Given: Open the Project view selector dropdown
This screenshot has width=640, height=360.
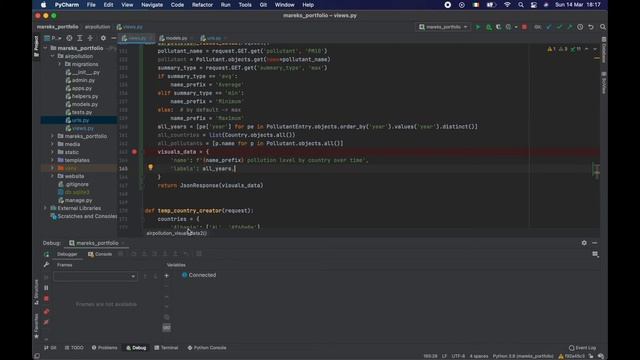Looking at the screenshot, I should click(x=53, y=38).
